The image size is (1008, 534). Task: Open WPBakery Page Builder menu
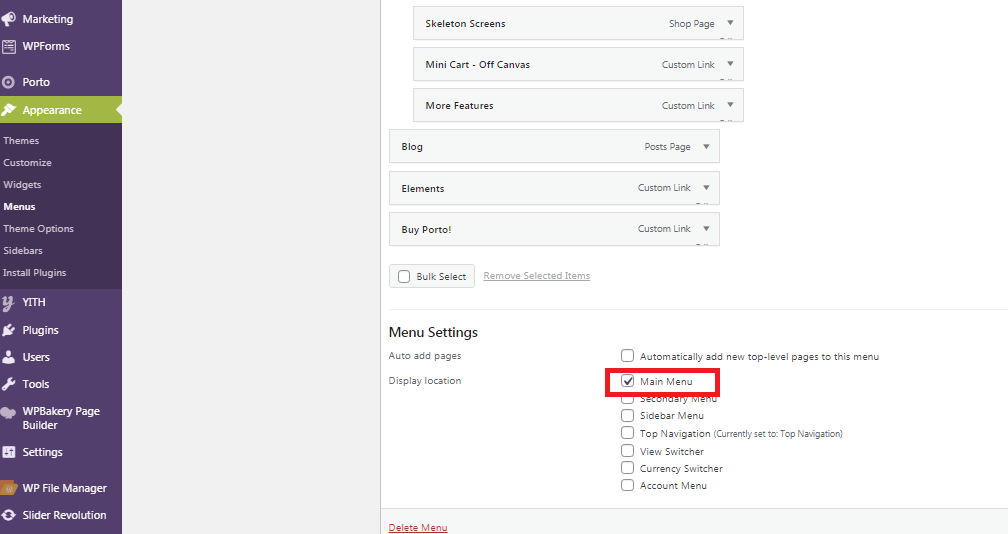pos(60,418)
